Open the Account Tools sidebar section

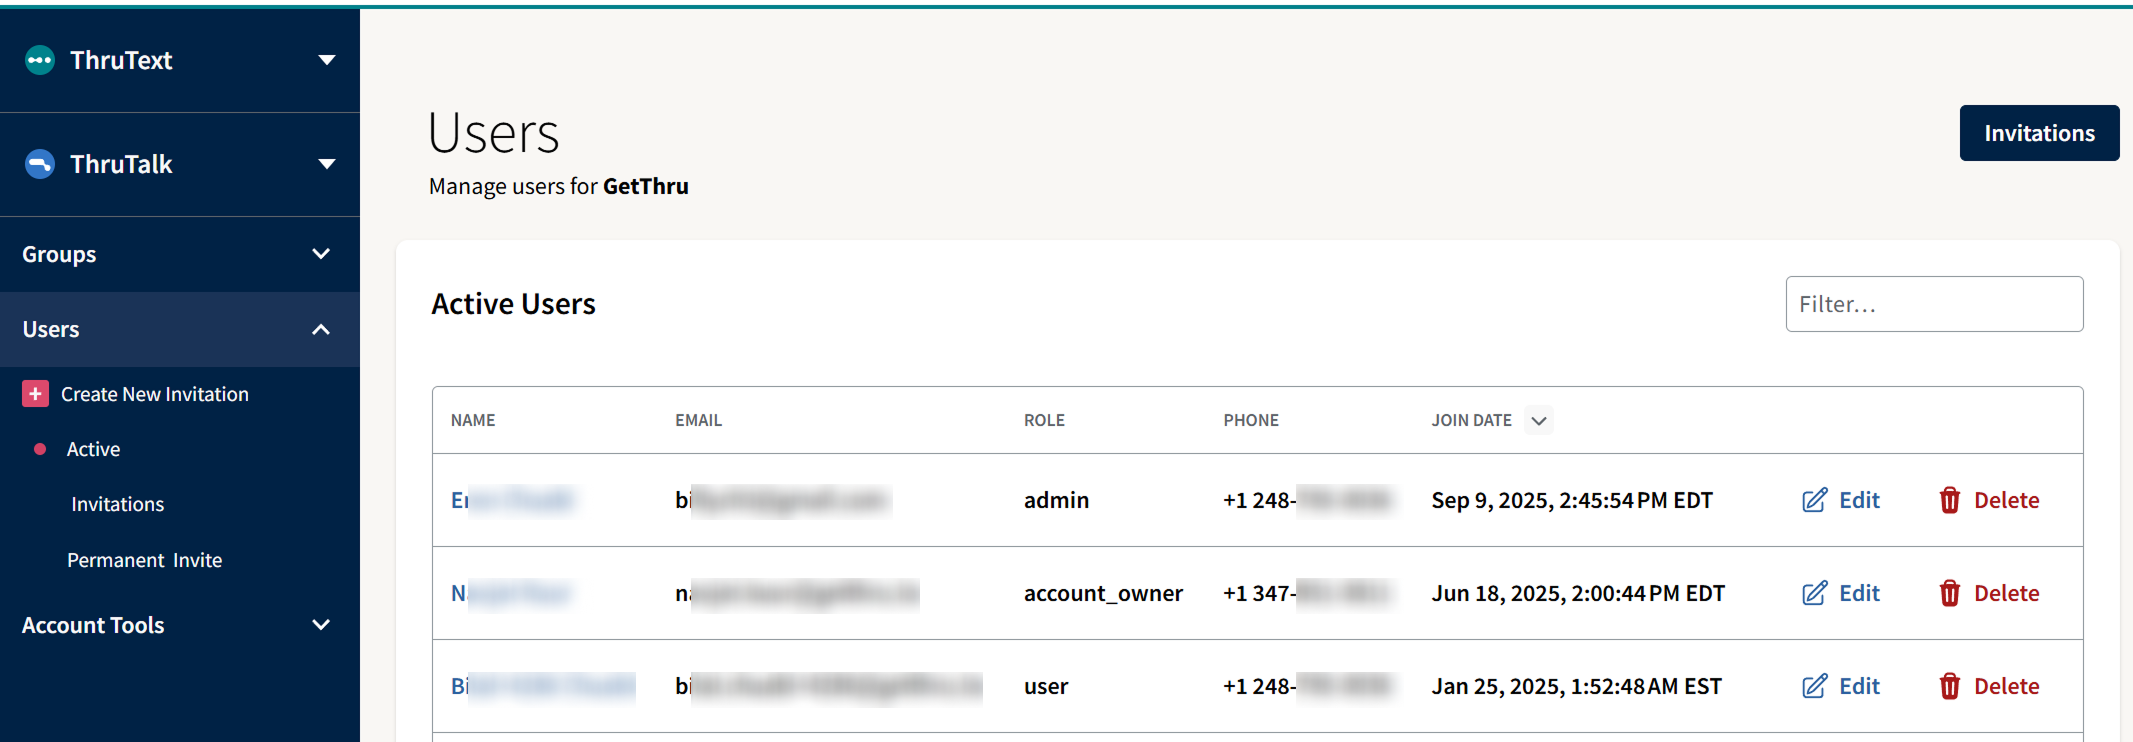180,625
